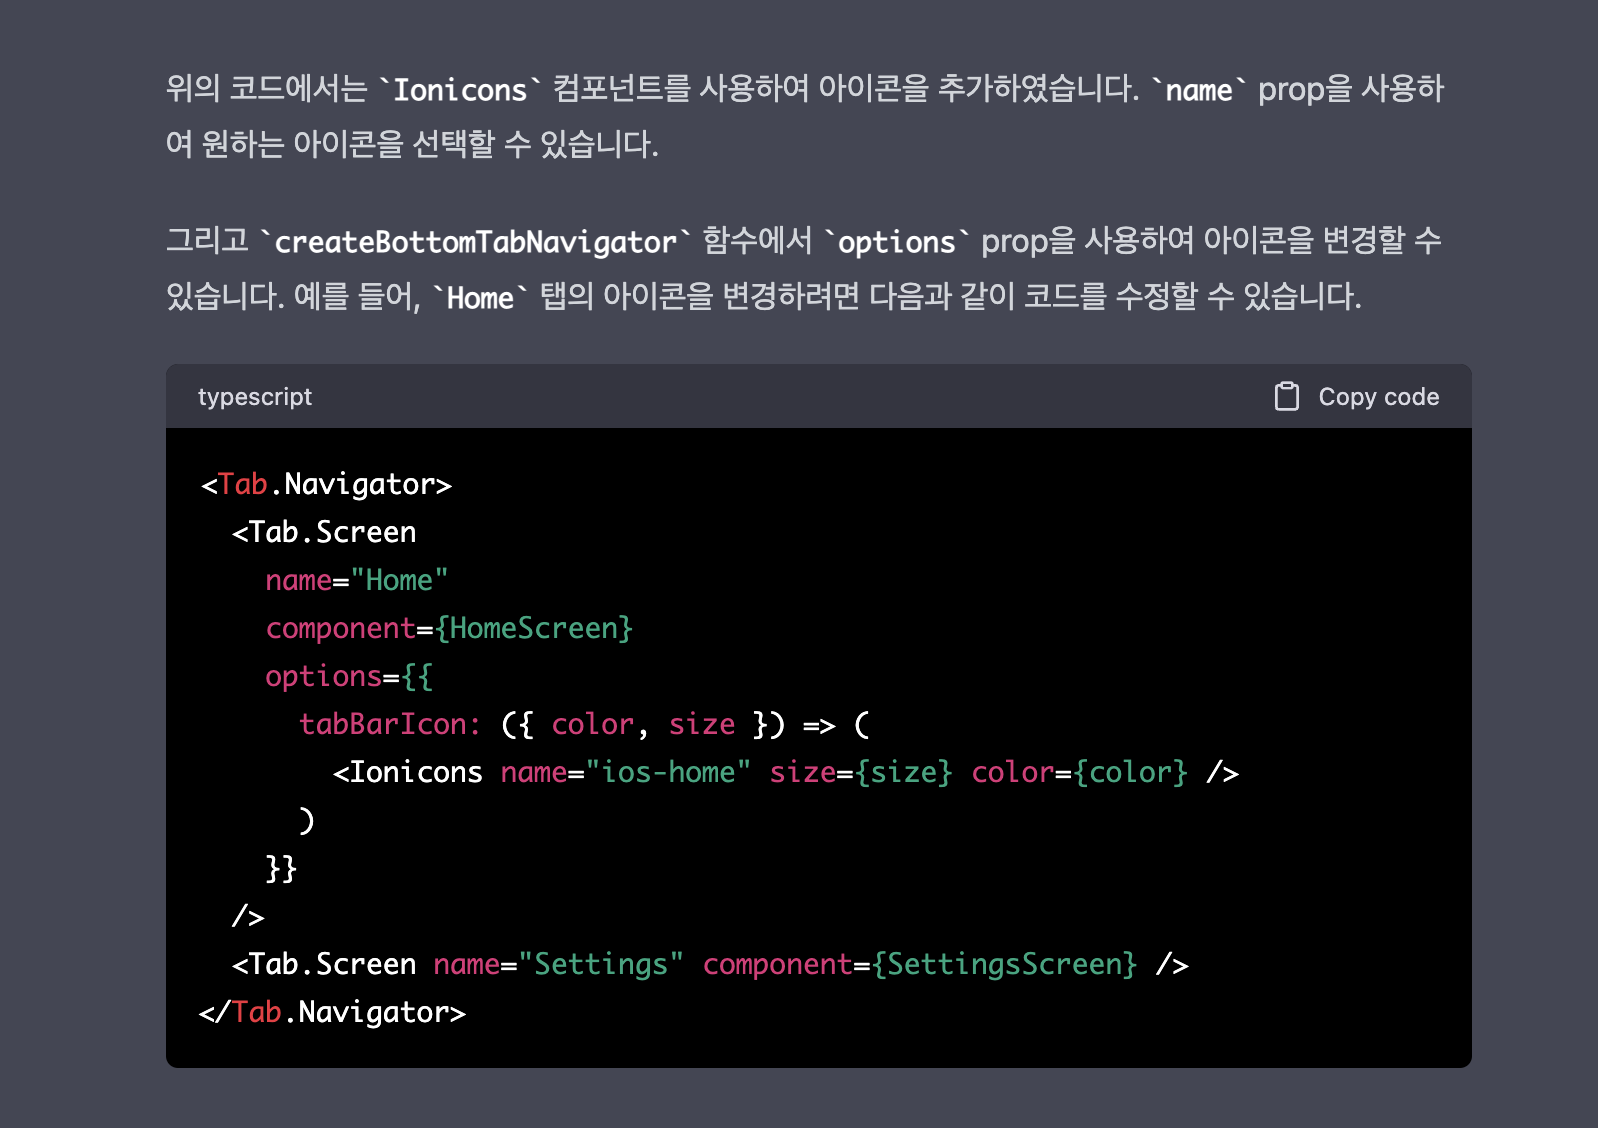Click the first <Tab.Screen code line
Image resolution: width=1598 pixels, height=1128 pixels.
(324, 533)
